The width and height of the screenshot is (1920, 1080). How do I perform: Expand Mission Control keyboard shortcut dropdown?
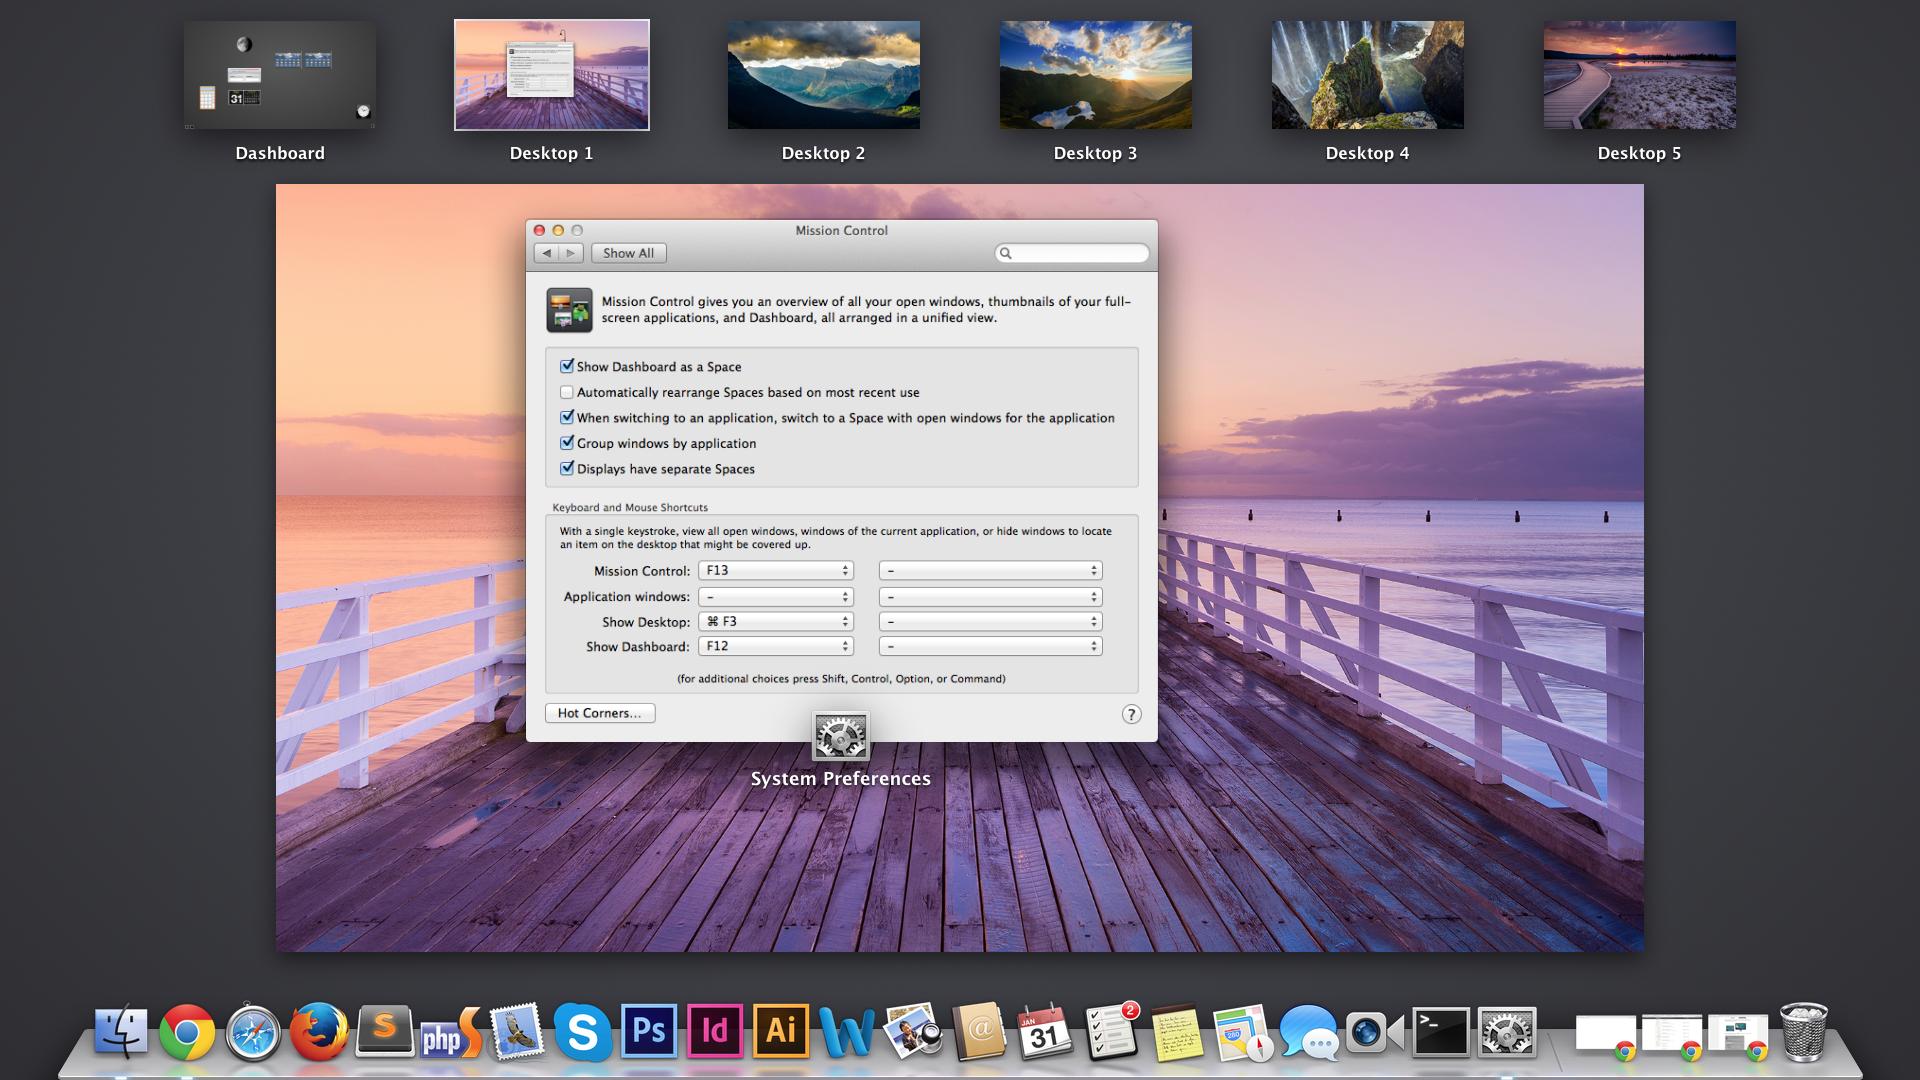[775, 570]
